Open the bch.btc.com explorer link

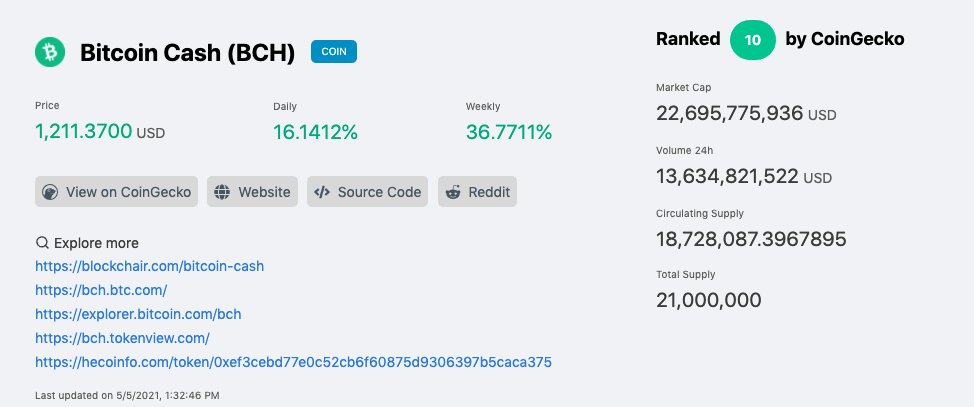(x=101, y=290)
